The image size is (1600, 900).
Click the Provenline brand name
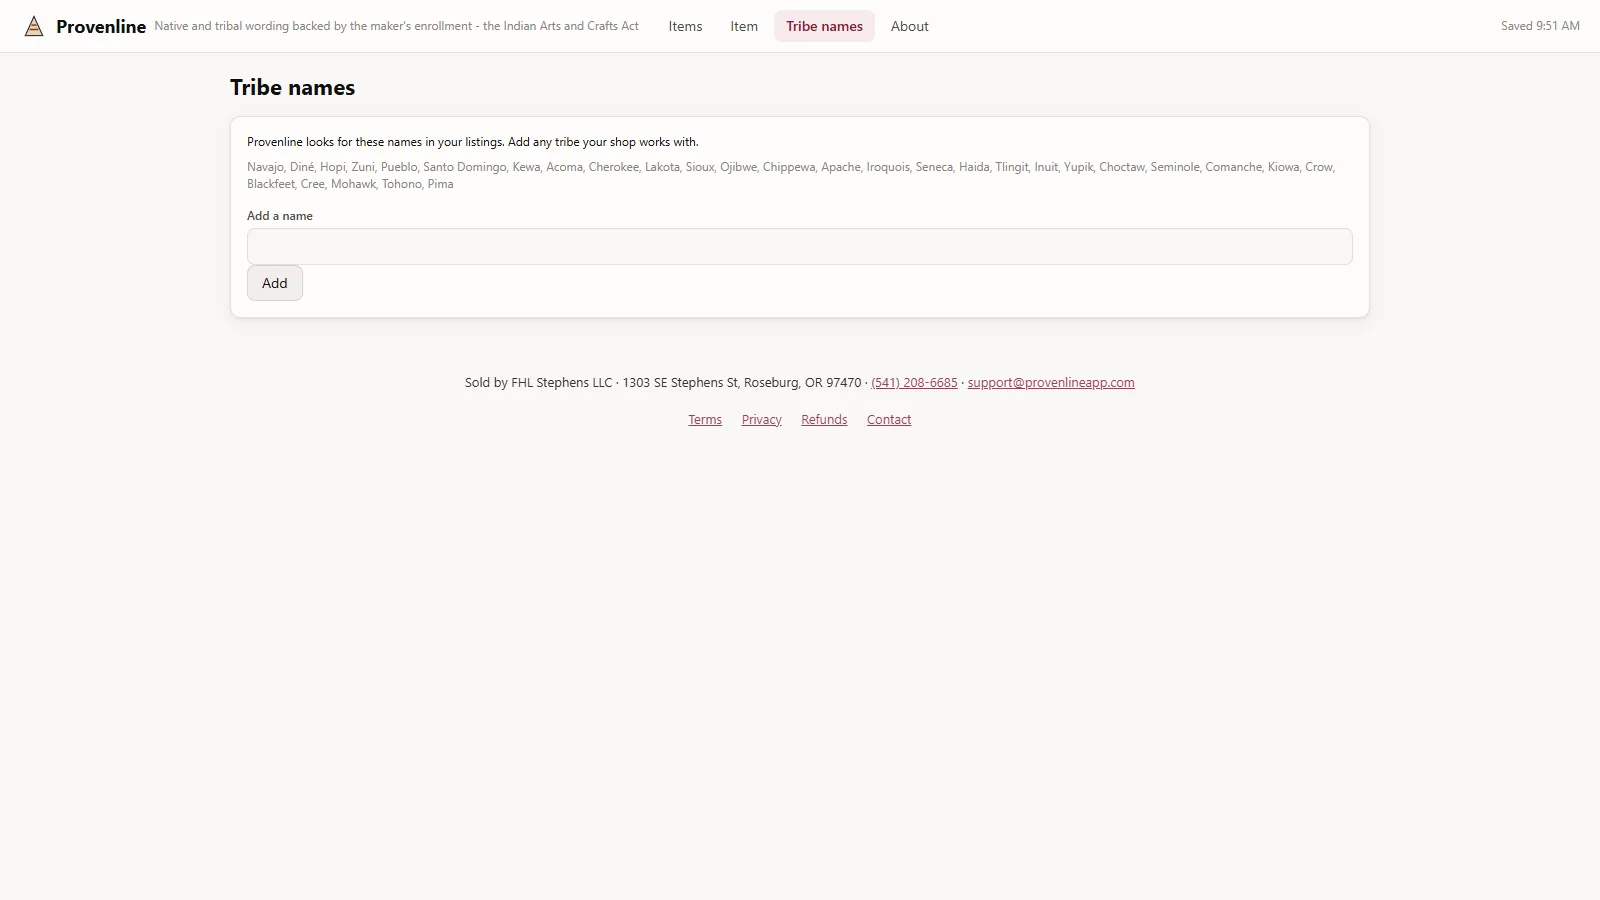pyautogui.click(x=101, y=26)
